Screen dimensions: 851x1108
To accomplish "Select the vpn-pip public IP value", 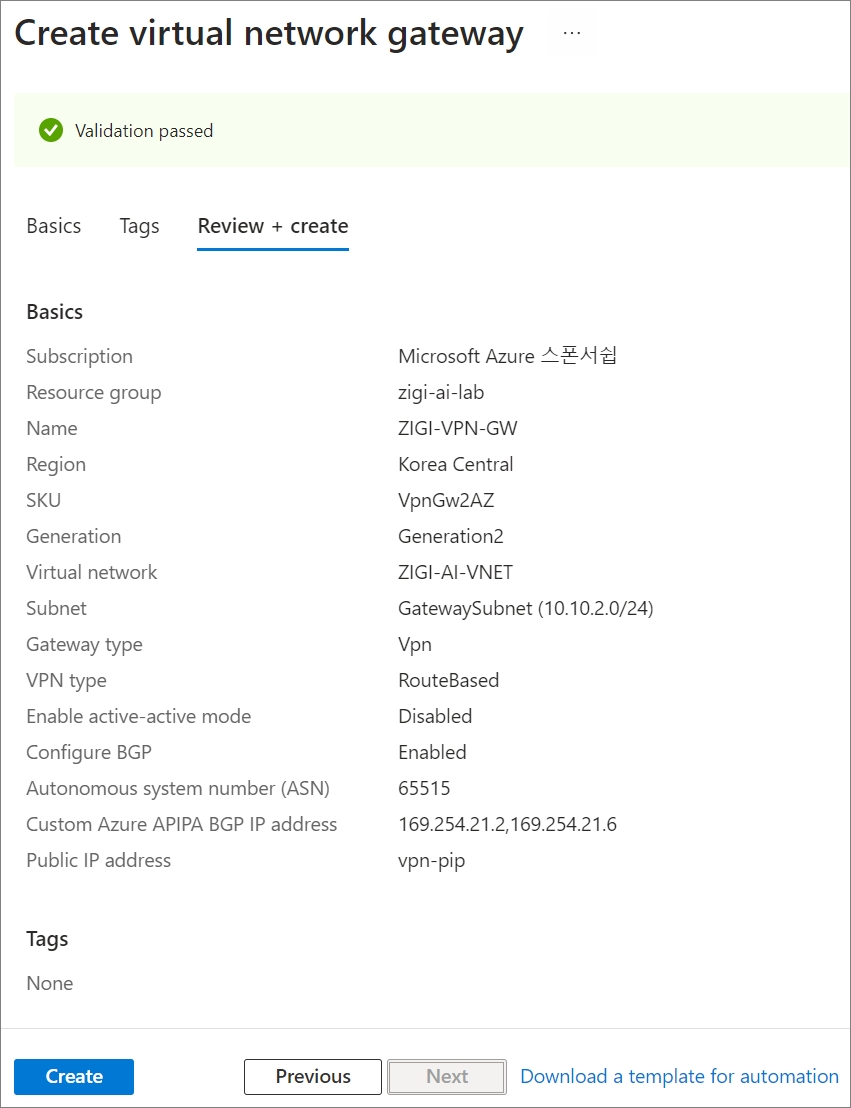I will click(432, 861).
